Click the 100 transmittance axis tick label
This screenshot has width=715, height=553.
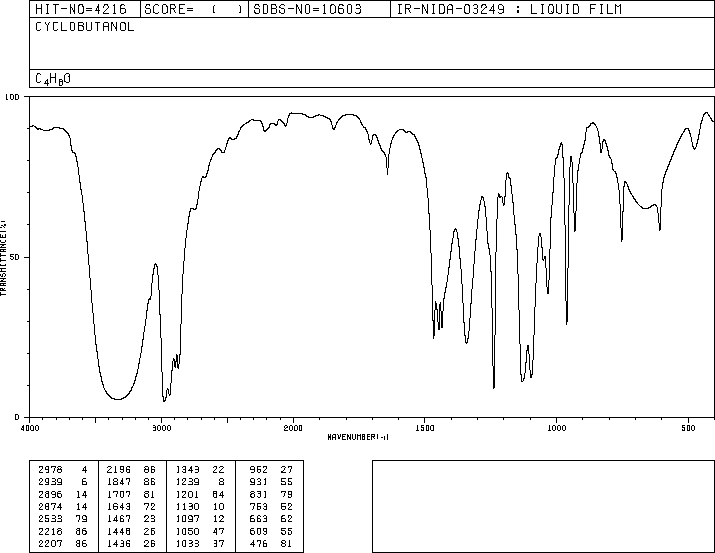12,97
